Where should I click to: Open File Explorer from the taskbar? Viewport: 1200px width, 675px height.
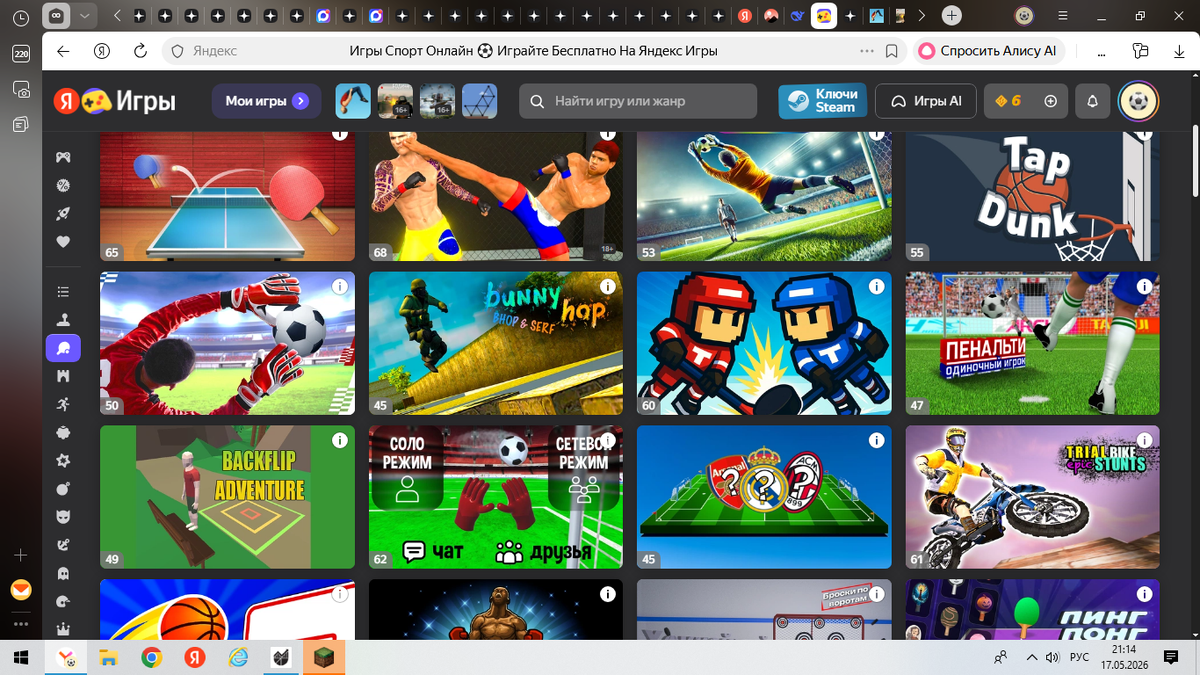[x=107, y=658]
